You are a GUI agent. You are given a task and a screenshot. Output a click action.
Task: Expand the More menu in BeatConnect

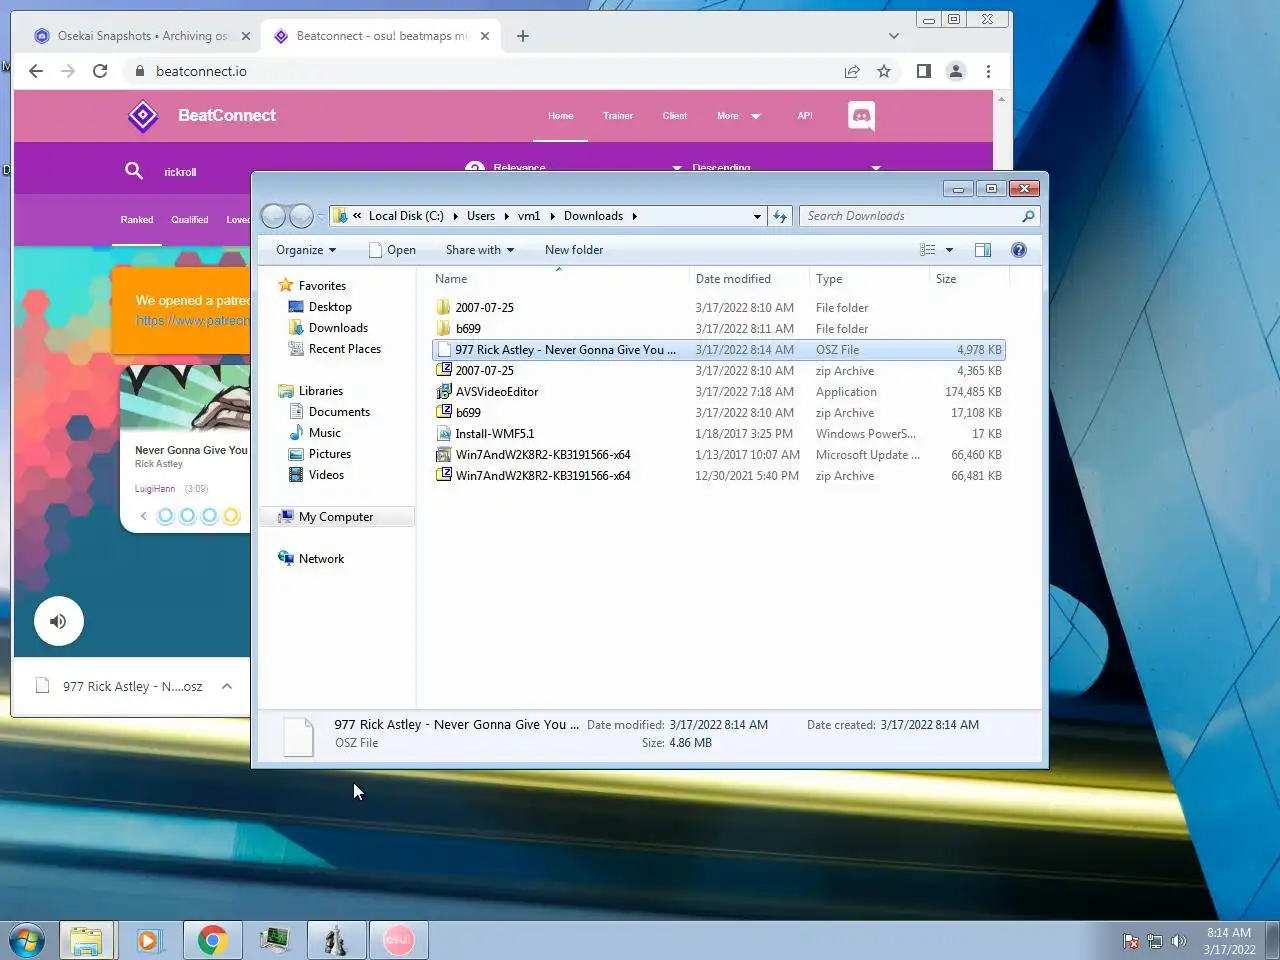pyautogui.click(x=738, y=116)
